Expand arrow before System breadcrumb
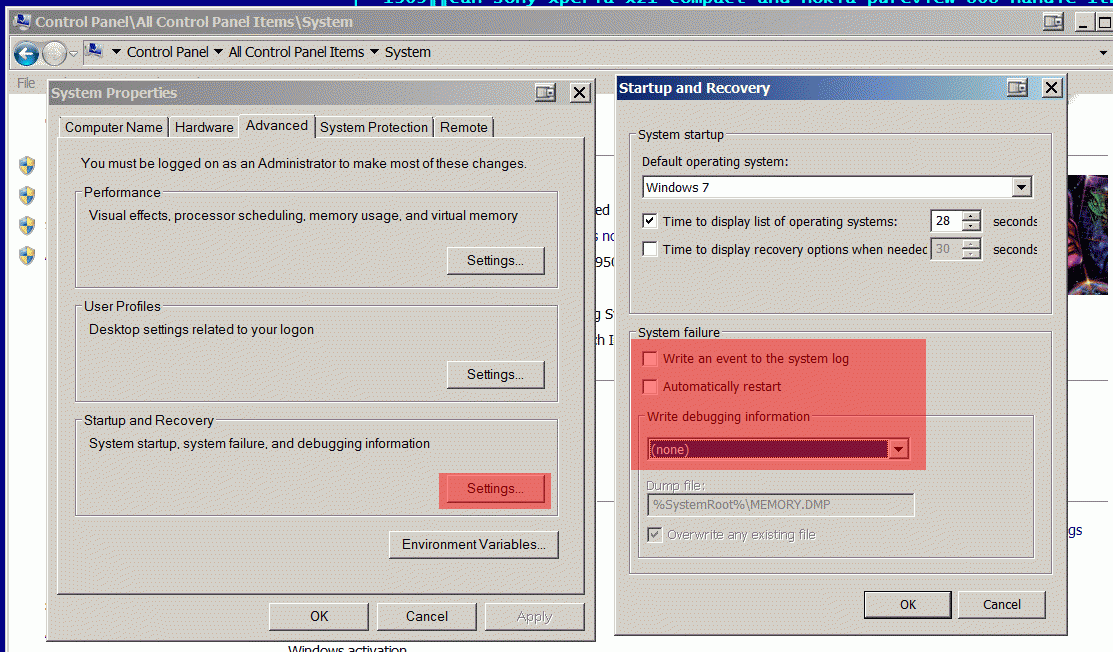1113x652 pixels. click(x=374, y=52)
